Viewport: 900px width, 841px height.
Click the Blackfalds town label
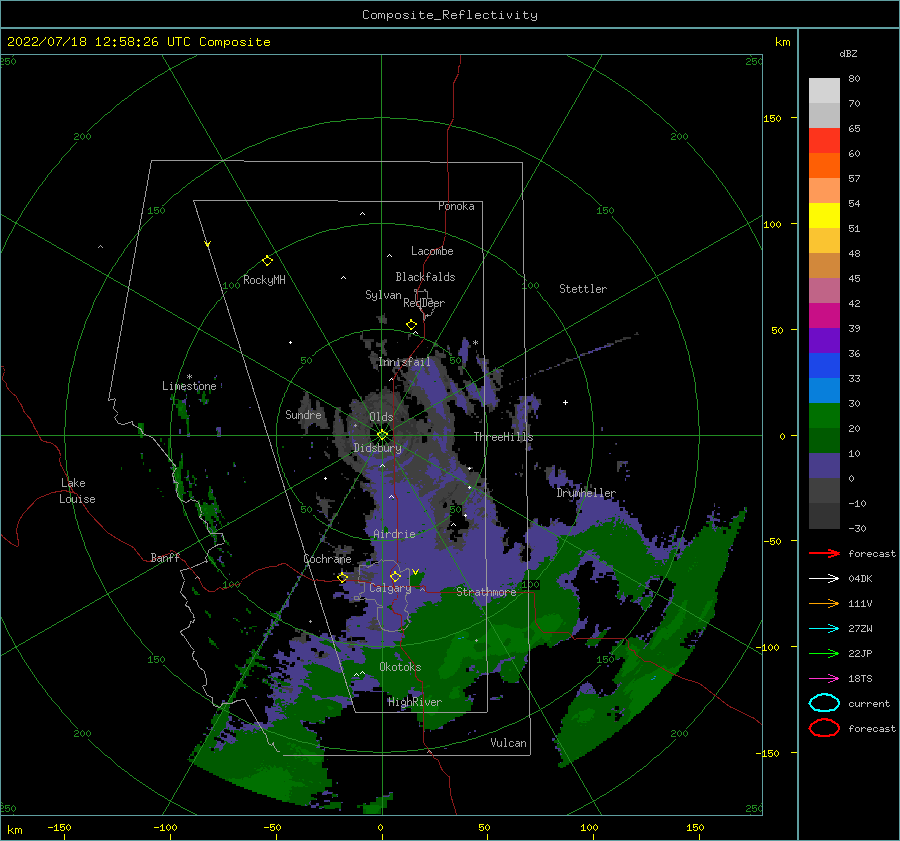425,277
